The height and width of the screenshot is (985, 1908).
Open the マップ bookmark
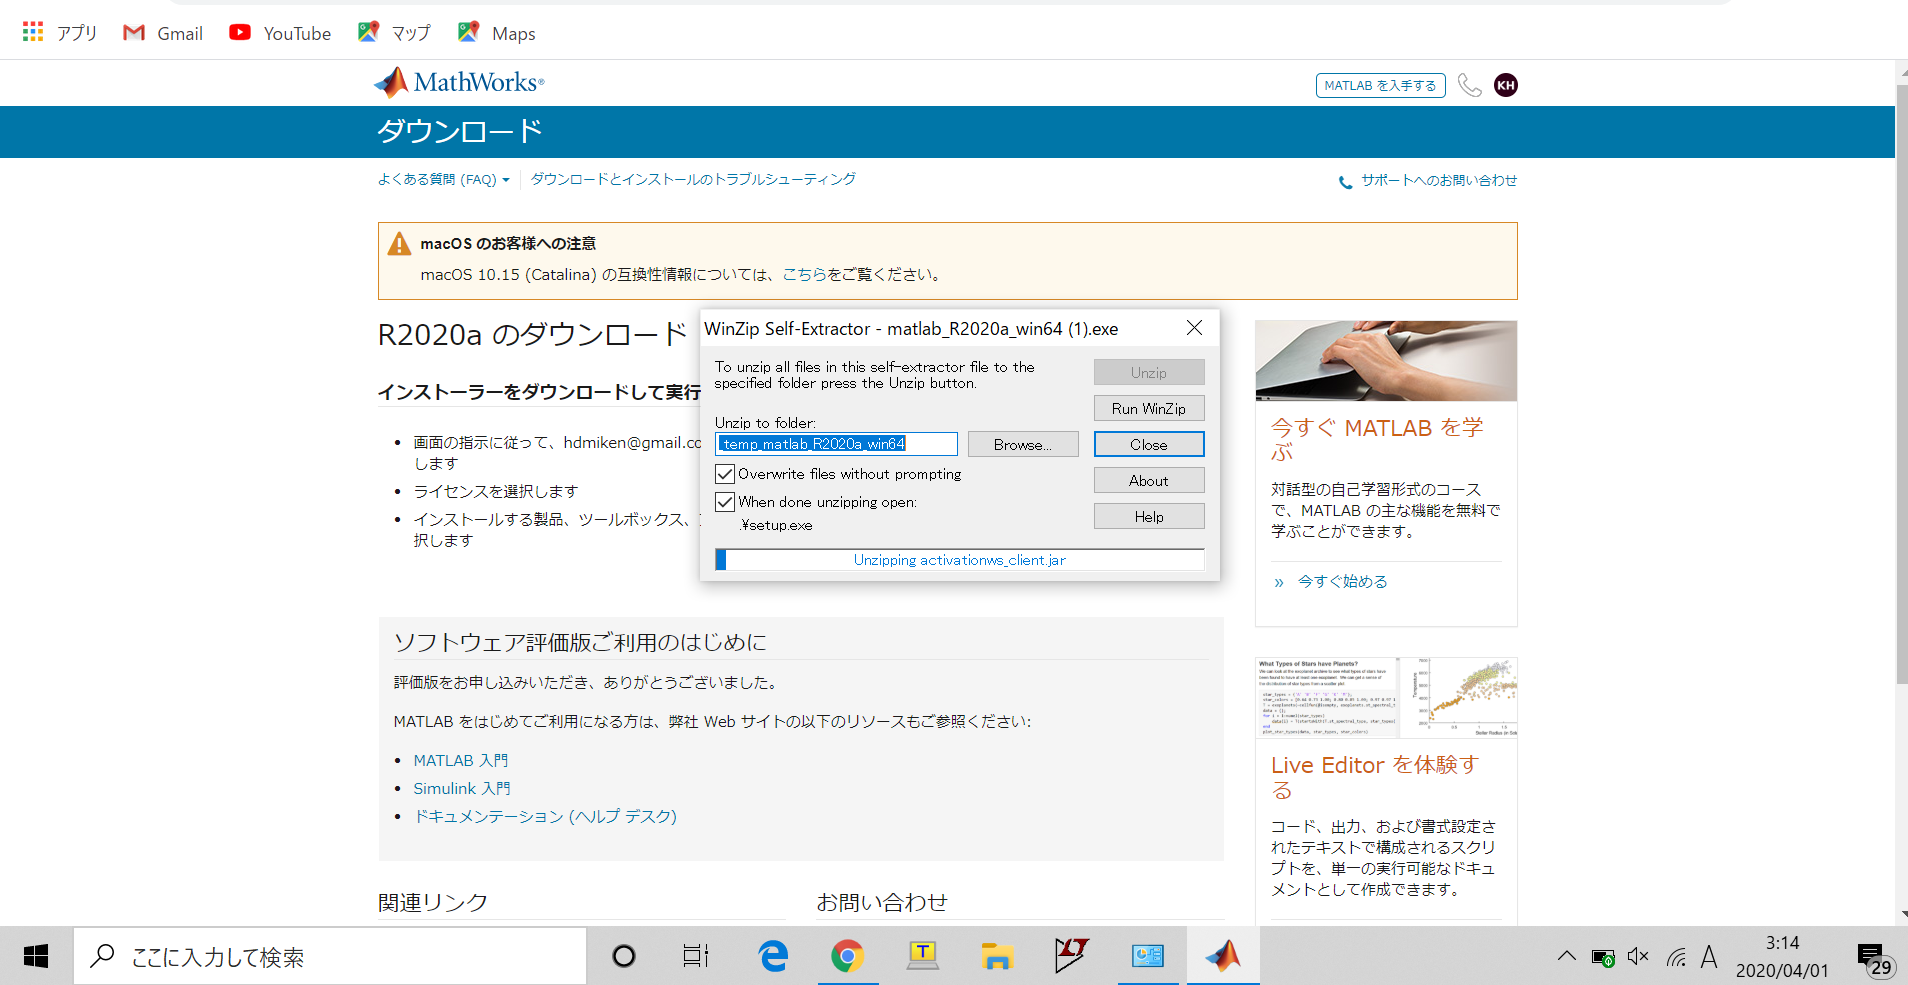(394, 33)
